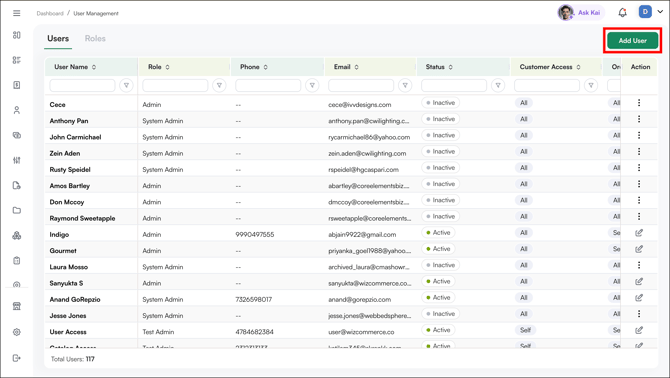This screenshot has width=670, height=378.
Task: Open actions menu for Don Mccoy
Action: 639,200
